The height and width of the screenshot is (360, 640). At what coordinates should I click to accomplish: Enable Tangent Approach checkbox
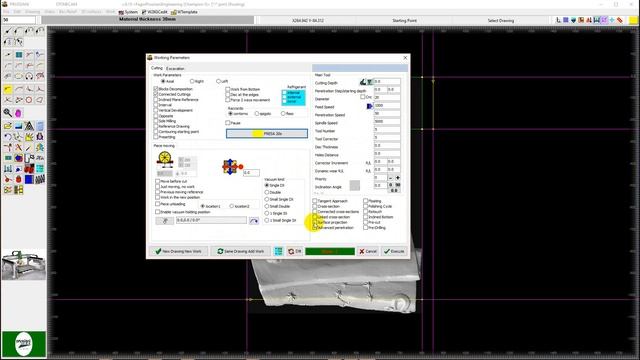click(x=315, y=201)
